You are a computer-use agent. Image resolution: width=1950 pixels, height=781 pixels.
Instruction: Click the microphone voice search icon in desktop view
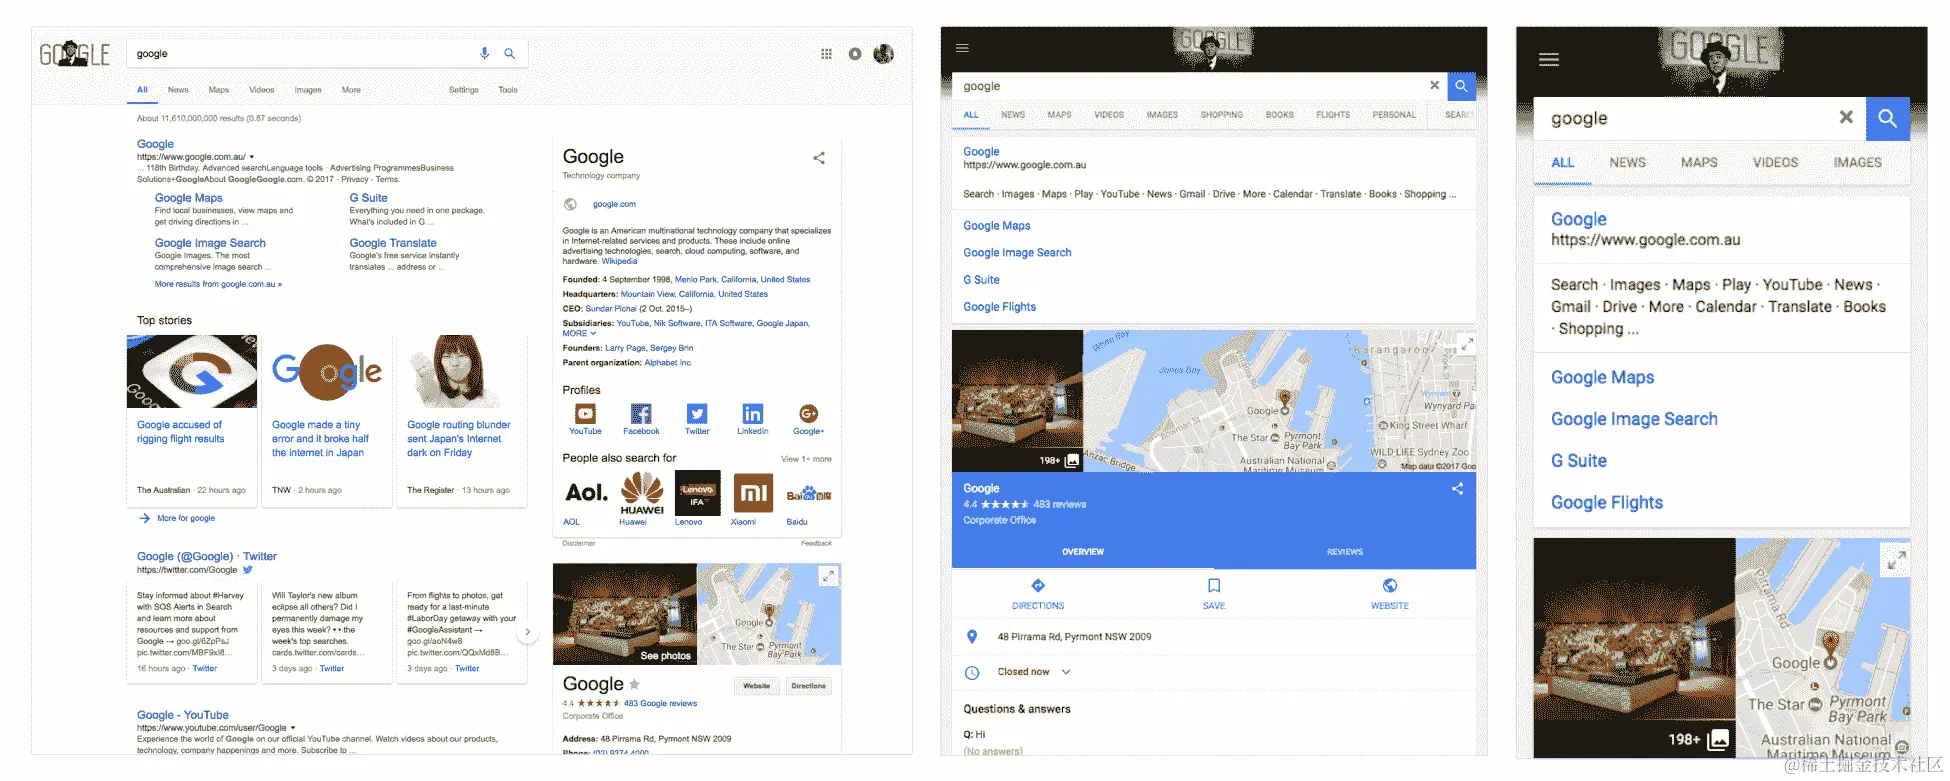coord(484,53)
